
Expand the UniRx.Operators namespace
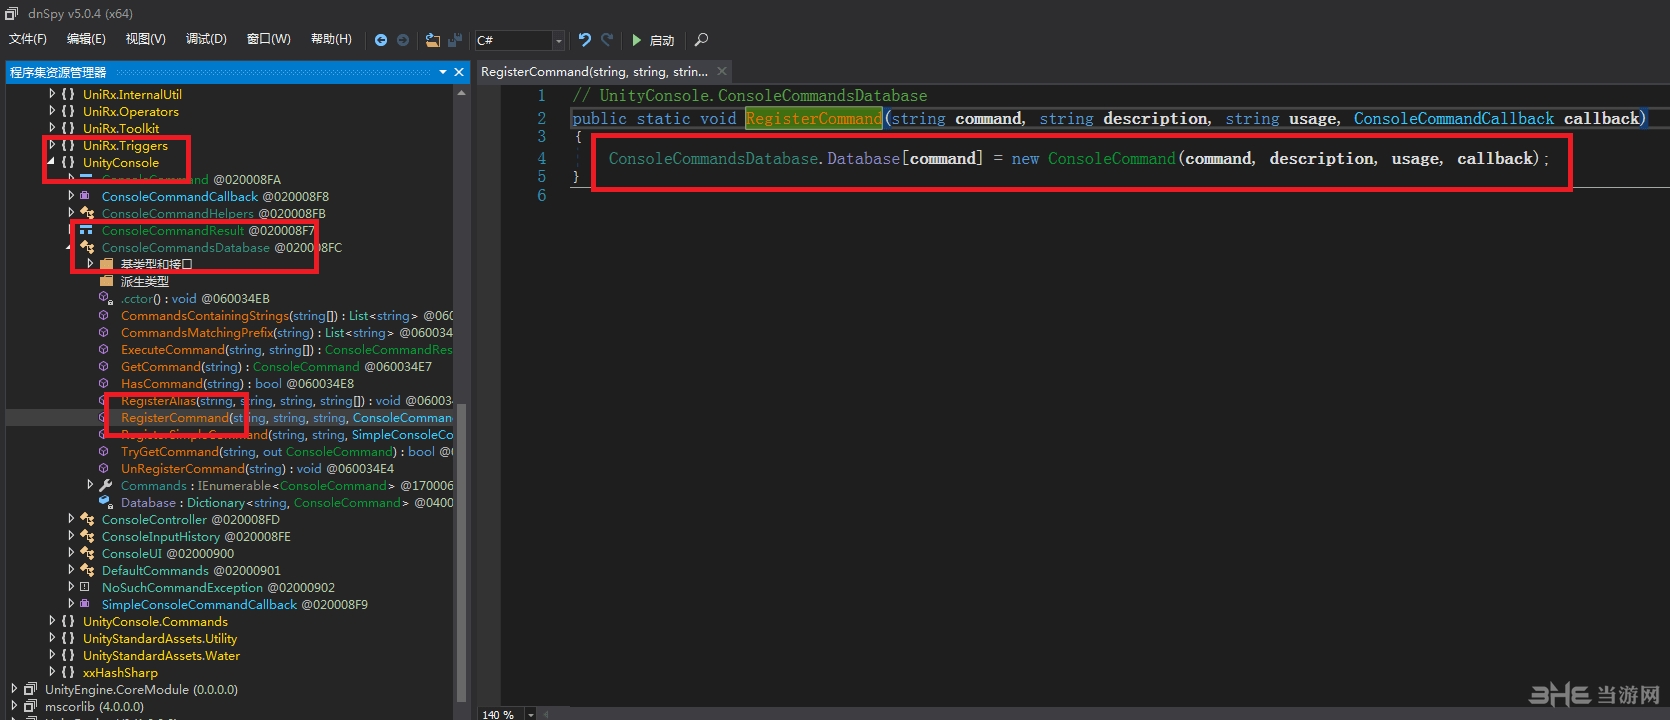pos(52,111)
